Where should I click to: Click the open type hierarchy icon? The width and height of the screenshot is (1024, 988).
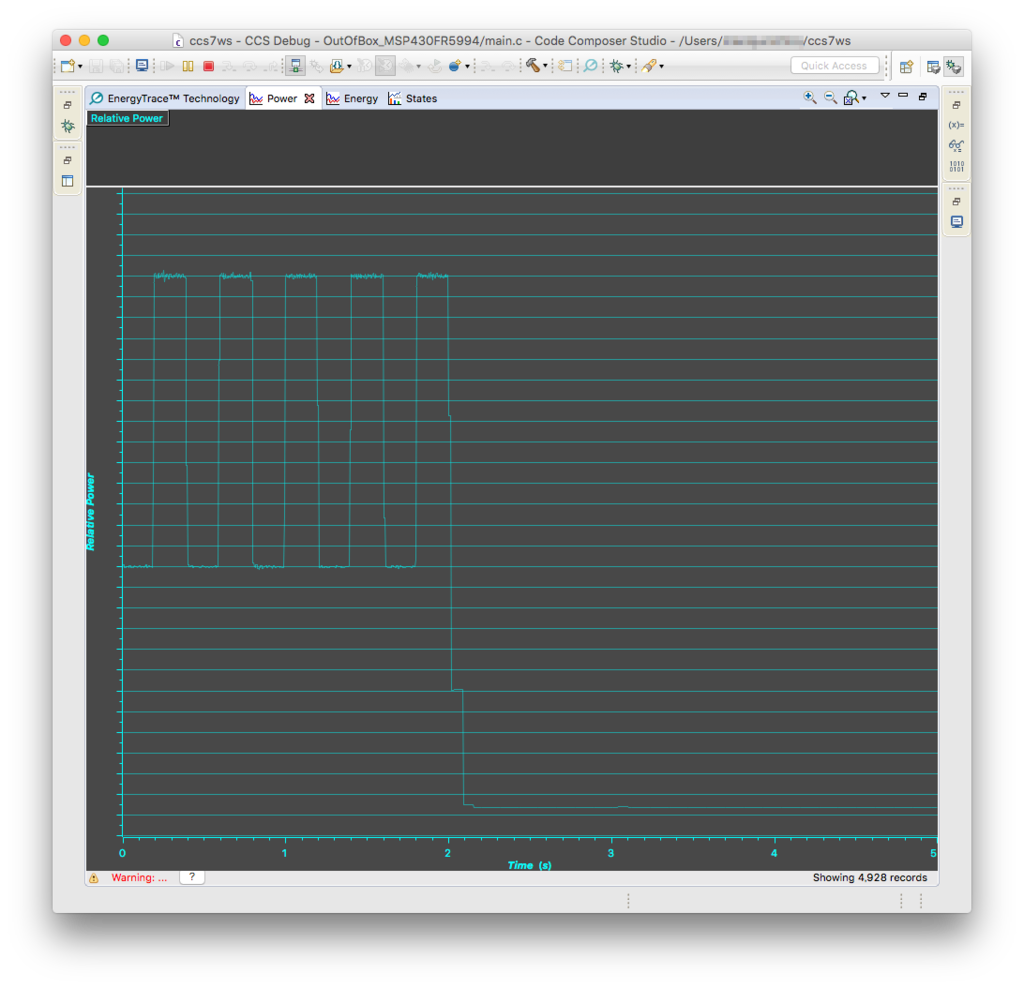pos(566,66)
